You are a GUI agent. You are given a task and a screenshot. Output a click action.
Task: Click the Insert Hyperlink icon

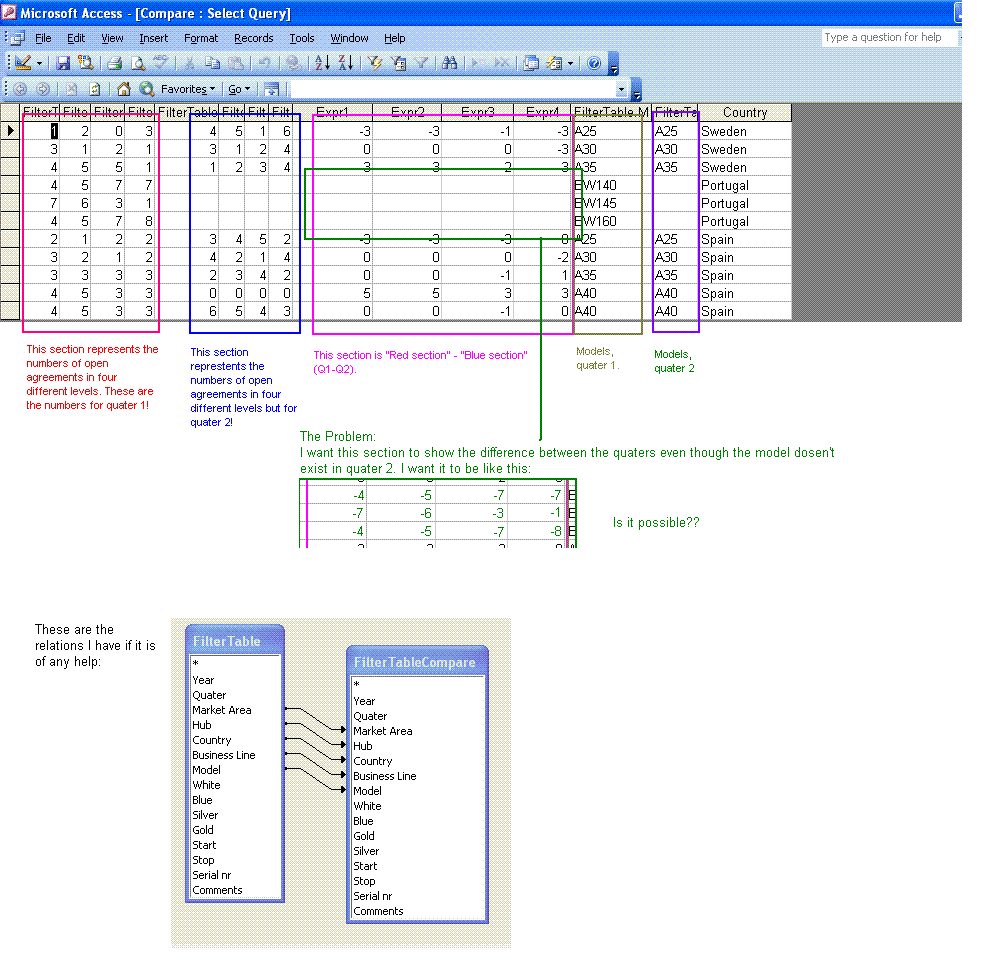point(293,63)
